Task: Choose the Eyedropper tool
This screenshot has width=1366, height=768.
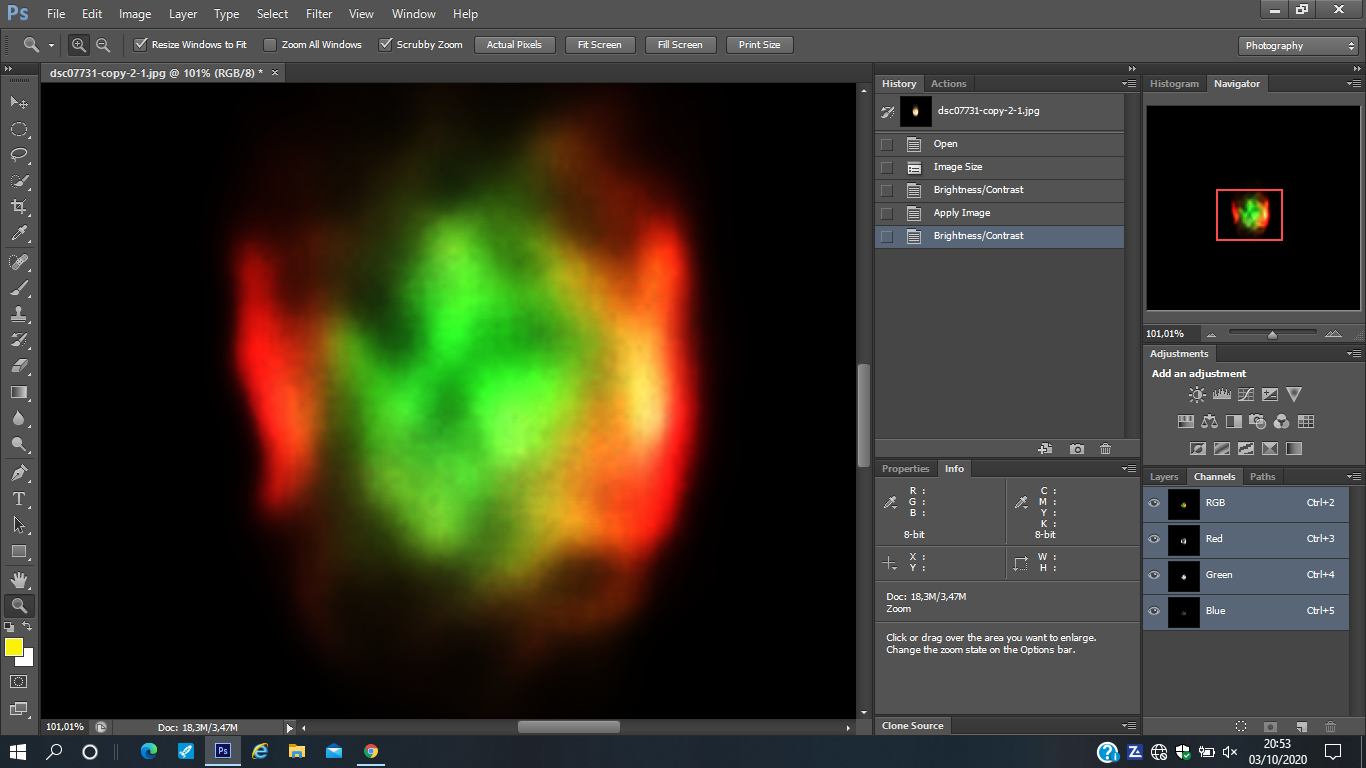Action: 18,234
